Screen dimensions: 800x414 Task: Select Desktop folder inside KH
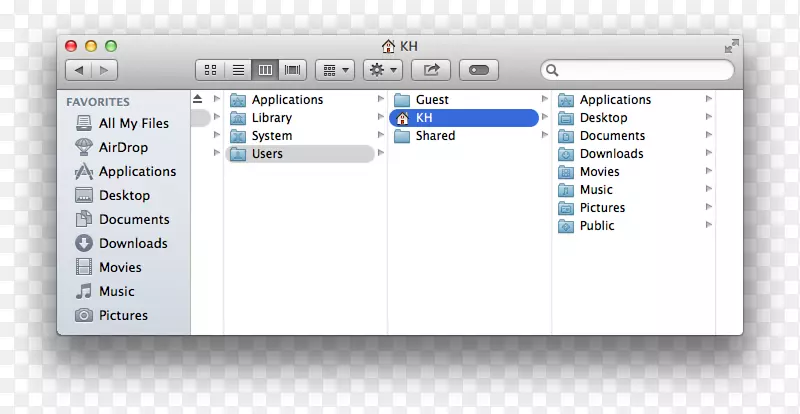629,117
